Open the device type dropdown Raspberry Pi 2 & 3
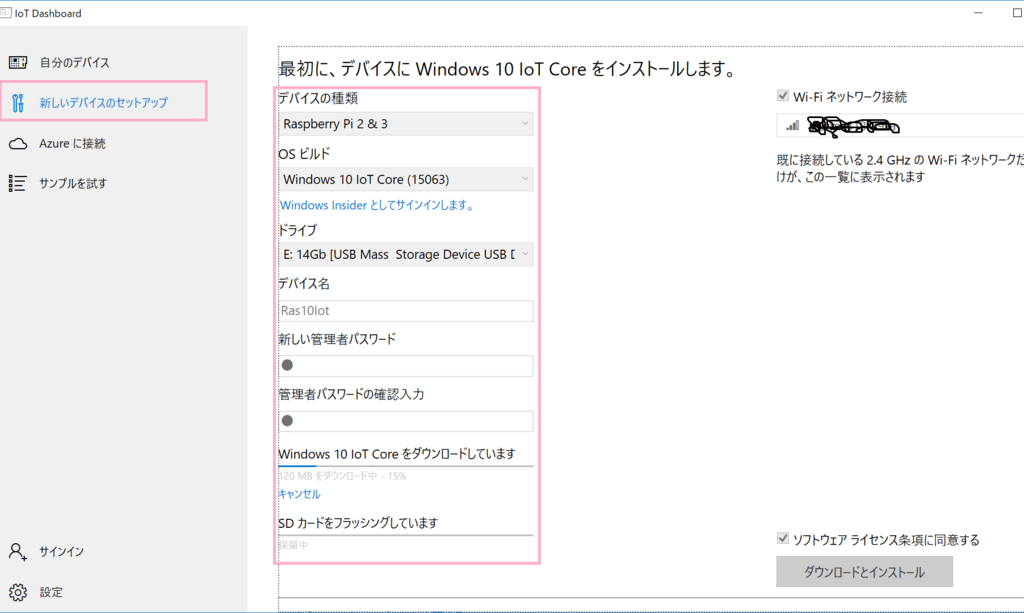Viewport: 1024px width, 613px height. [x=406, y=124]
